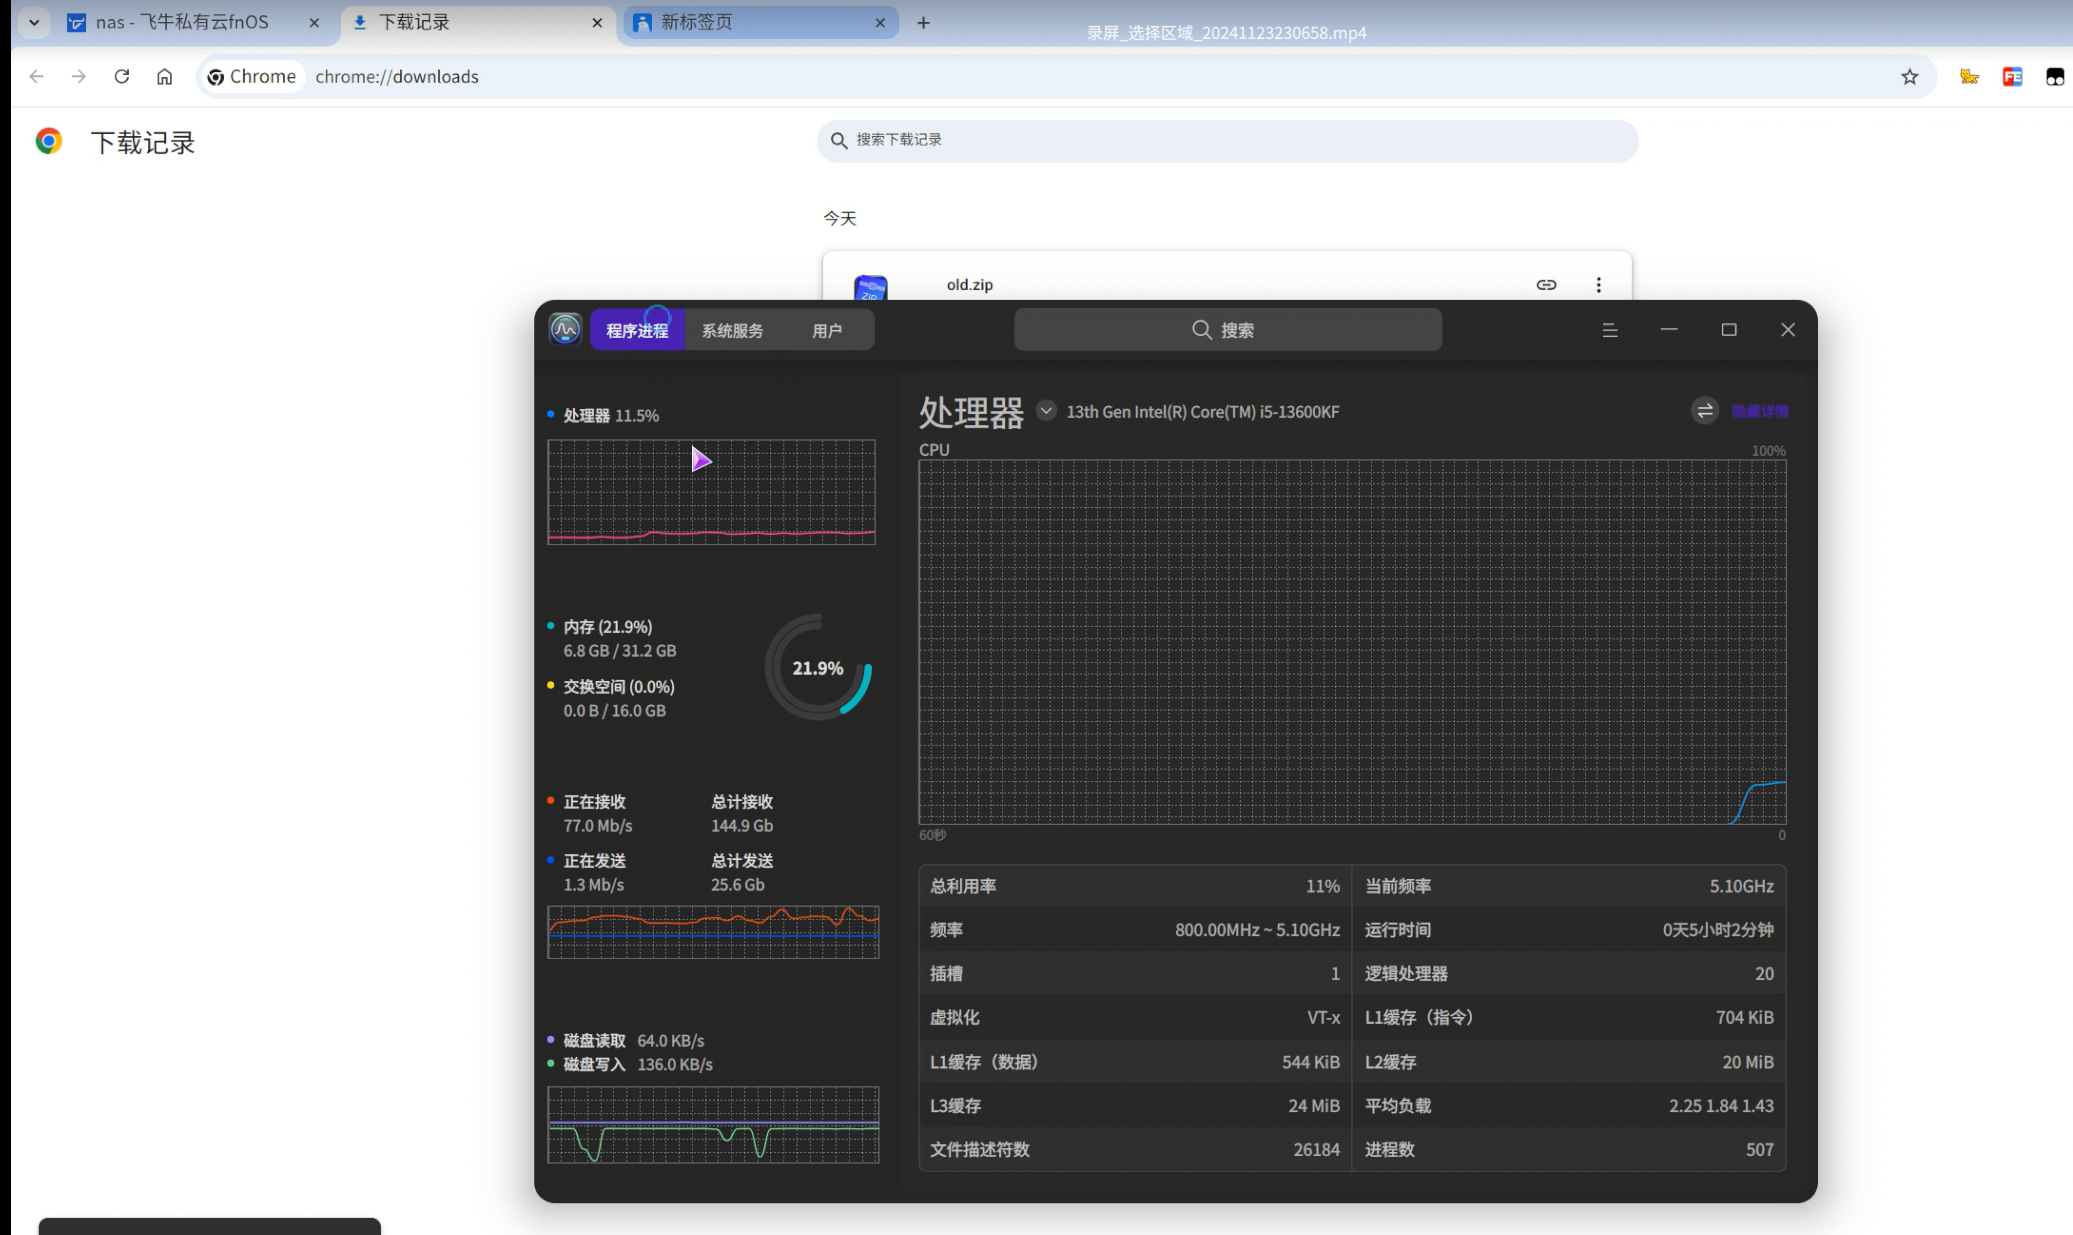Screen dimensions: 2073x1235
Task: Select the 内存 21.9% ring chart
Action: tap(818, 668)
